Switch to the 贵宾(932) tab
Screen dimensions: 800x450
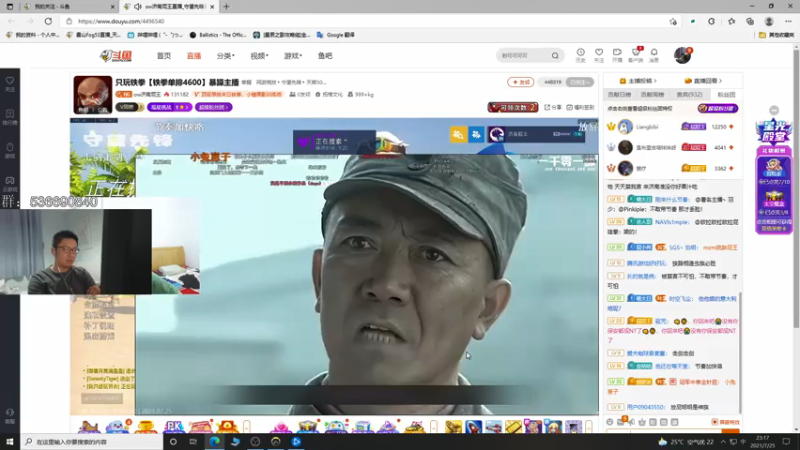coord(689,94)
